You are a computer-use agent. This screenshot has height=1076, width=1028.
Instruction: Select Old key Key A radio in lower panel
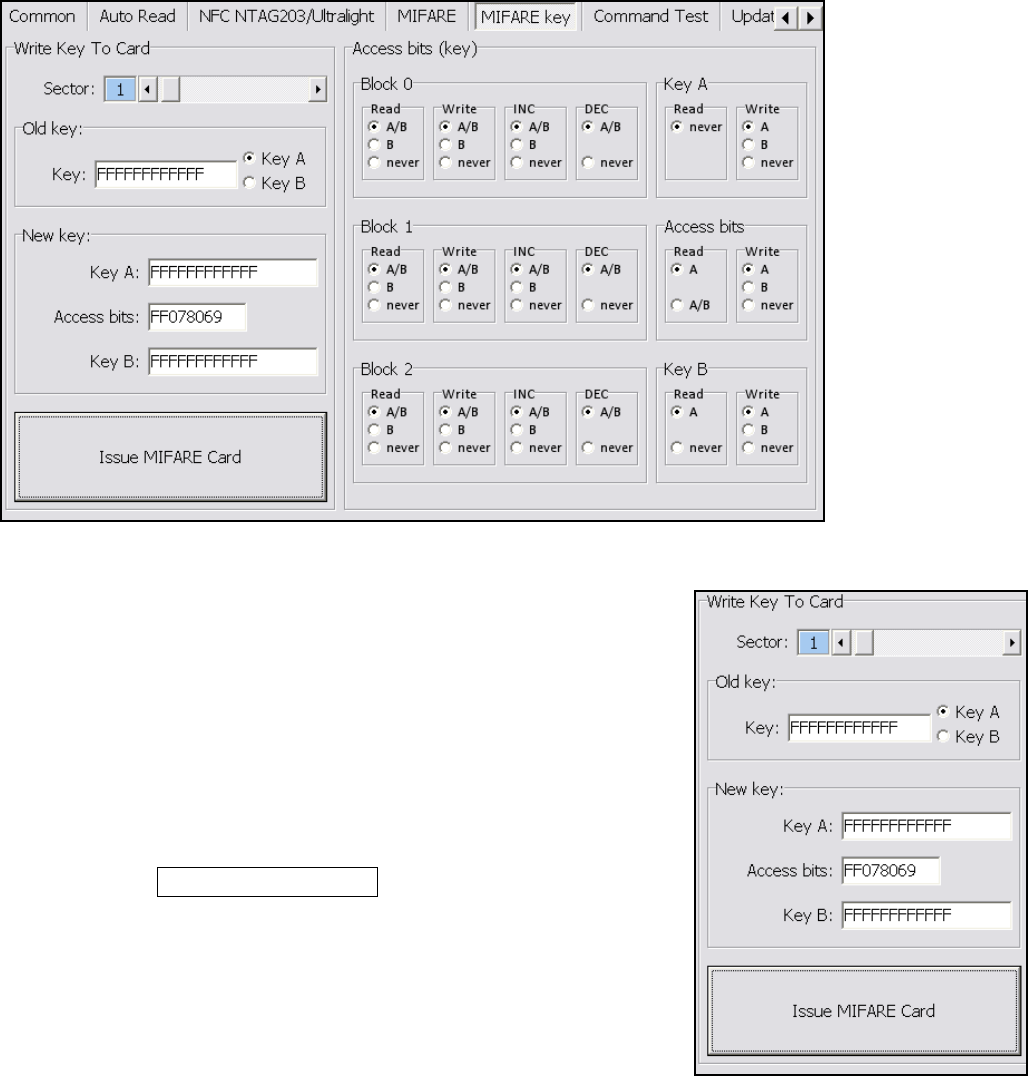968,712
